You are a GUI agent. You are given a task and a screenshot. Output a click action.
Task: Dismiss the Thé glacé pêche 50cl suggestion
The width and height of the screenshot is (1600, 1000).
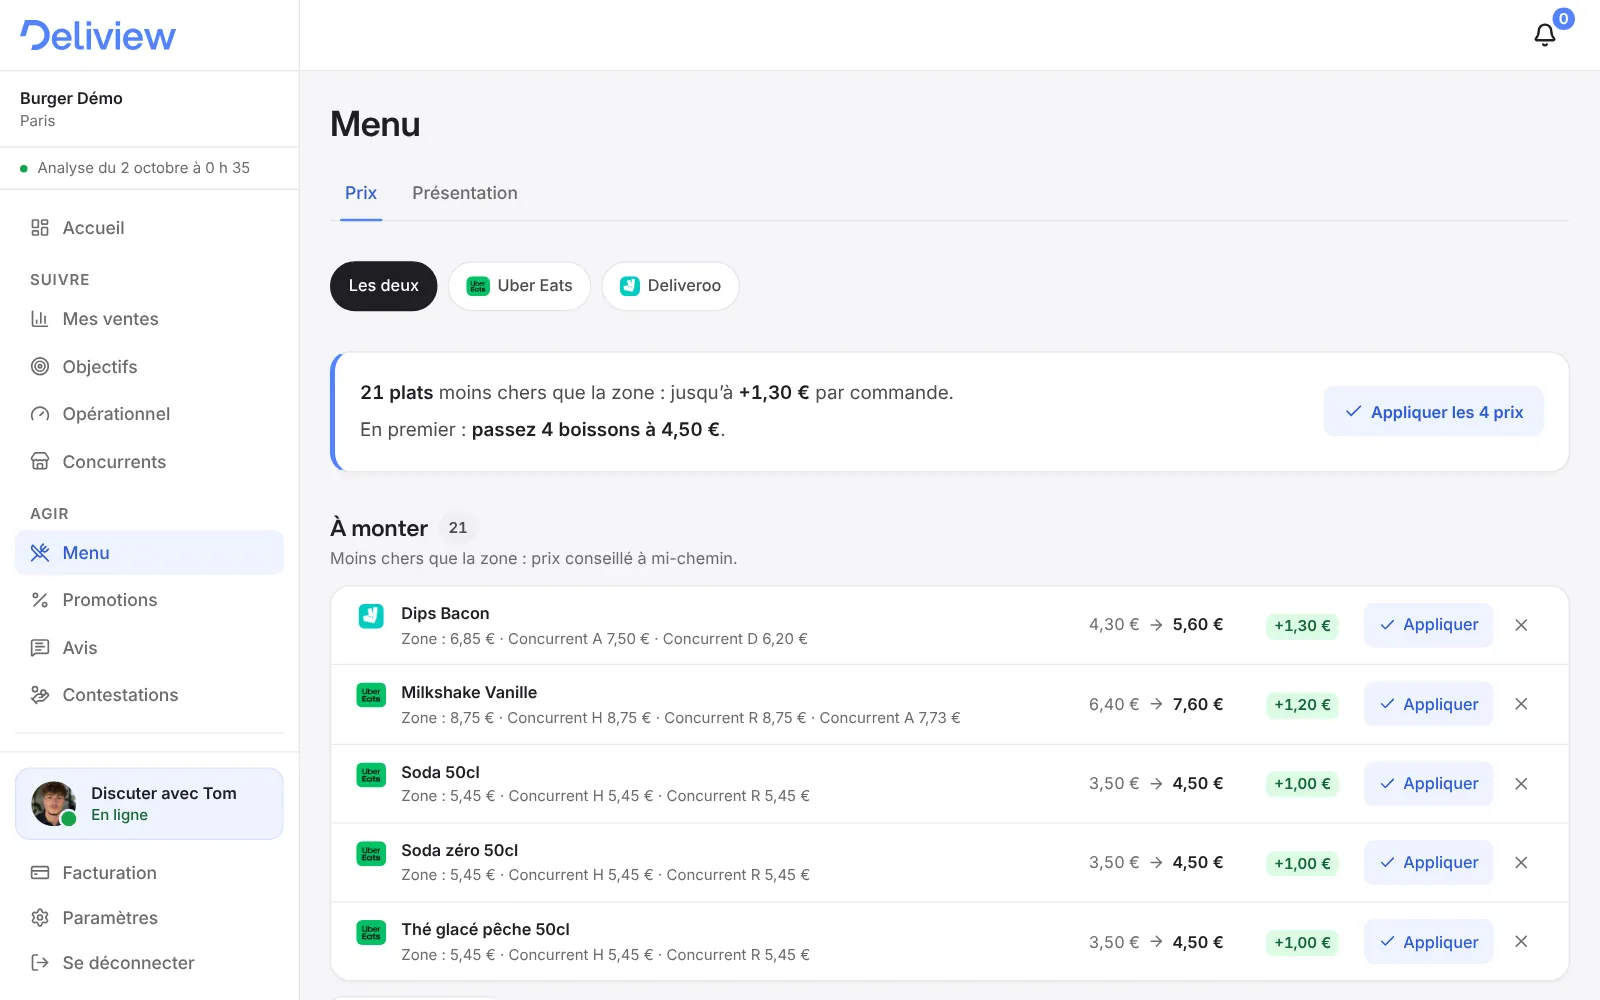tap(1521, 942)
